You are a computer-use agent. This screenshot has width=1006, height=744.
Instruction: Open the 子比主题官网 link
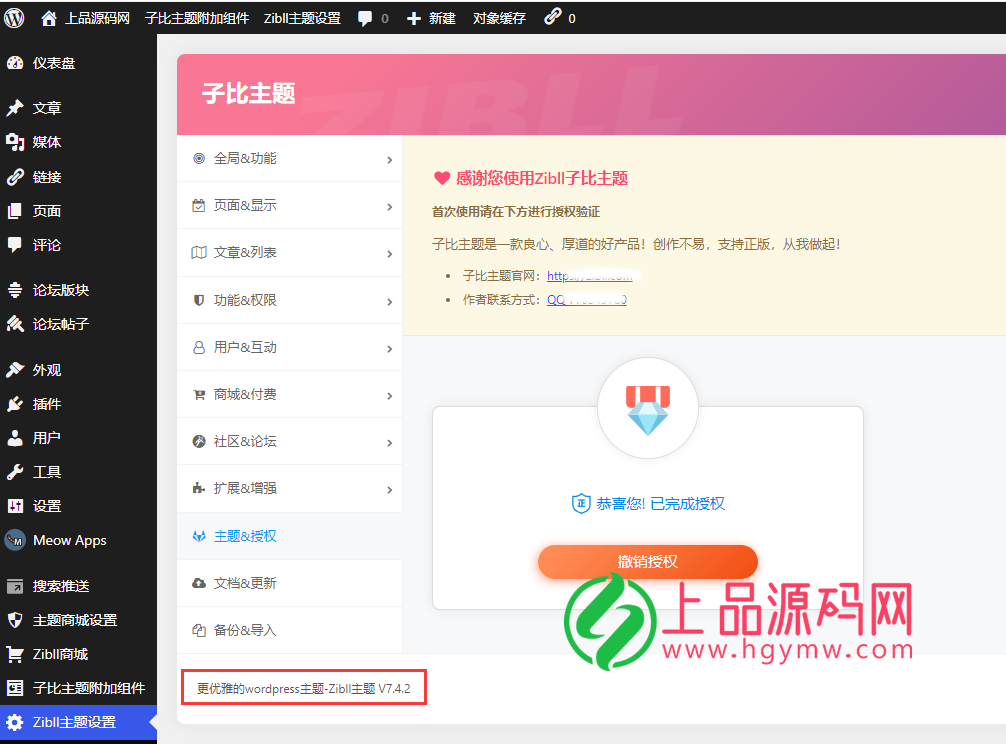click(x=589, y=276)
